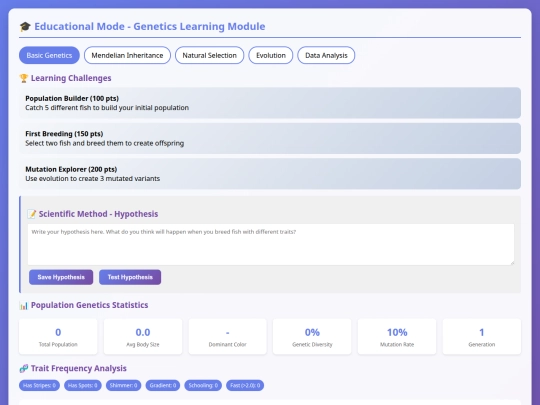The width and height of the screenshot is (540, 405).
Task: Click the trophy icon by Learning Challenges
Action: click(23, 78)
